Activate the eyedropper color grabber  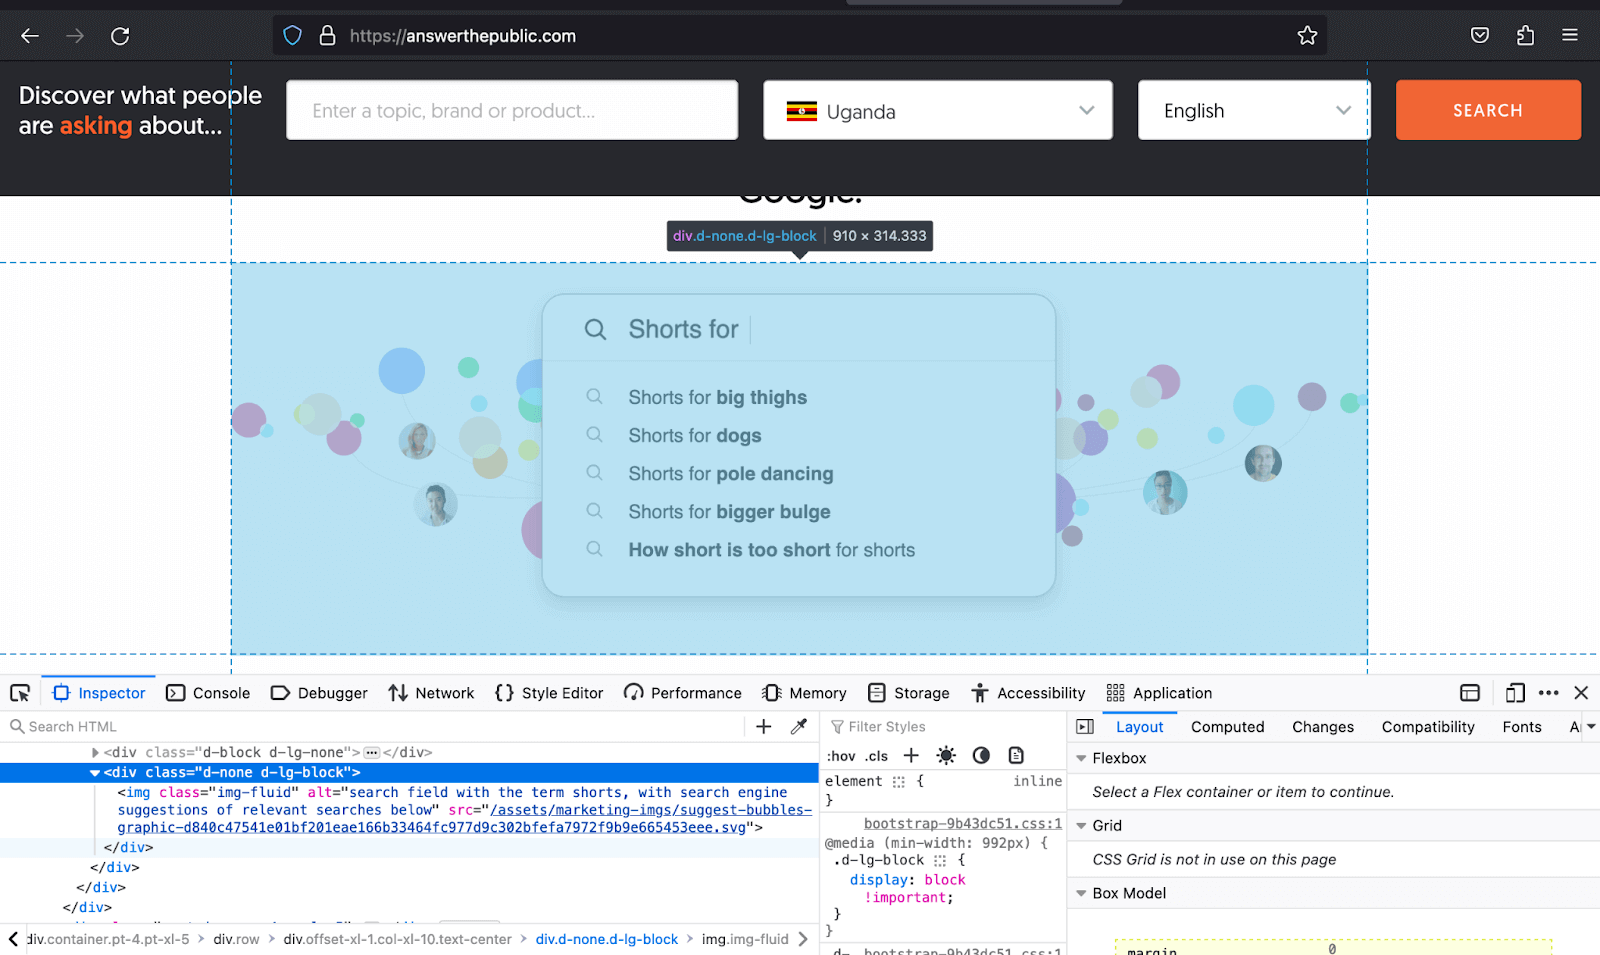click(x=798, y=726)
